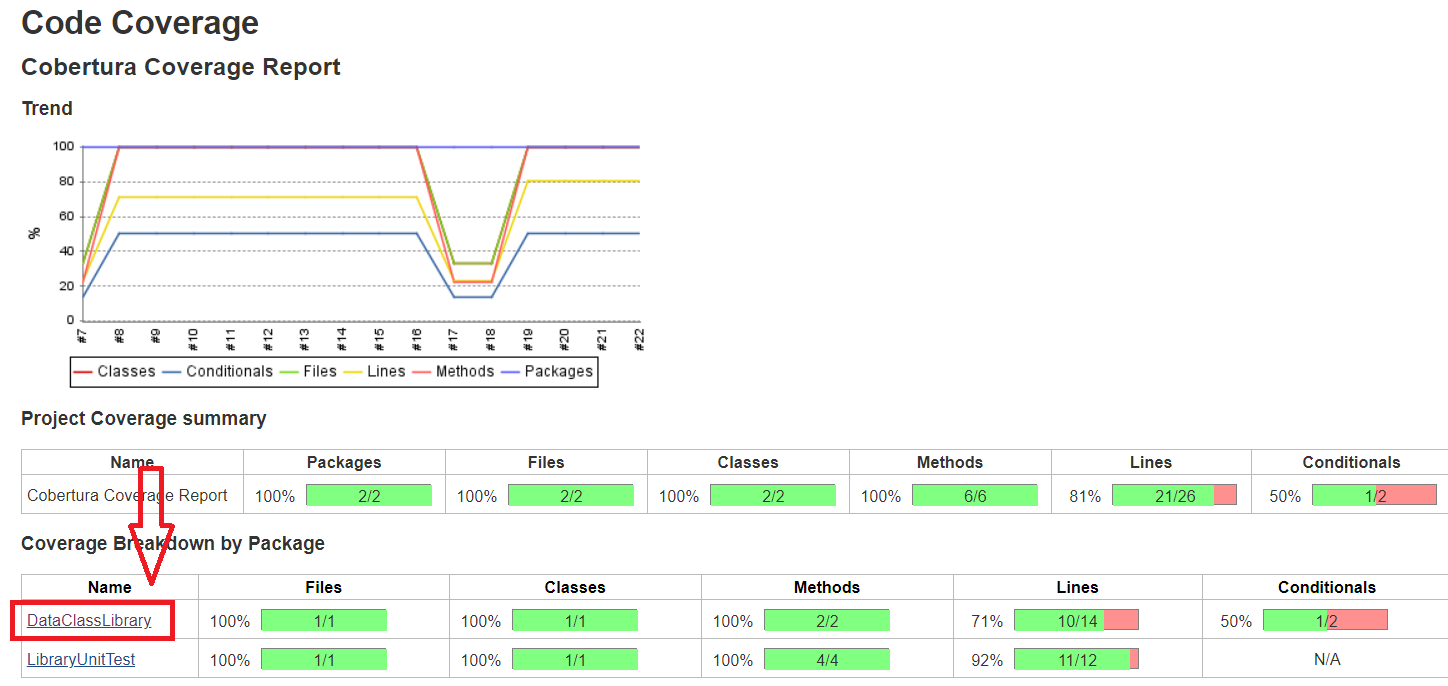Image resolution: width=1448 pixels, height=686 pixels.
Task: Click the project Classes 2/2 coverage bar
Action: pyautogui.click(x=773, y=495)
